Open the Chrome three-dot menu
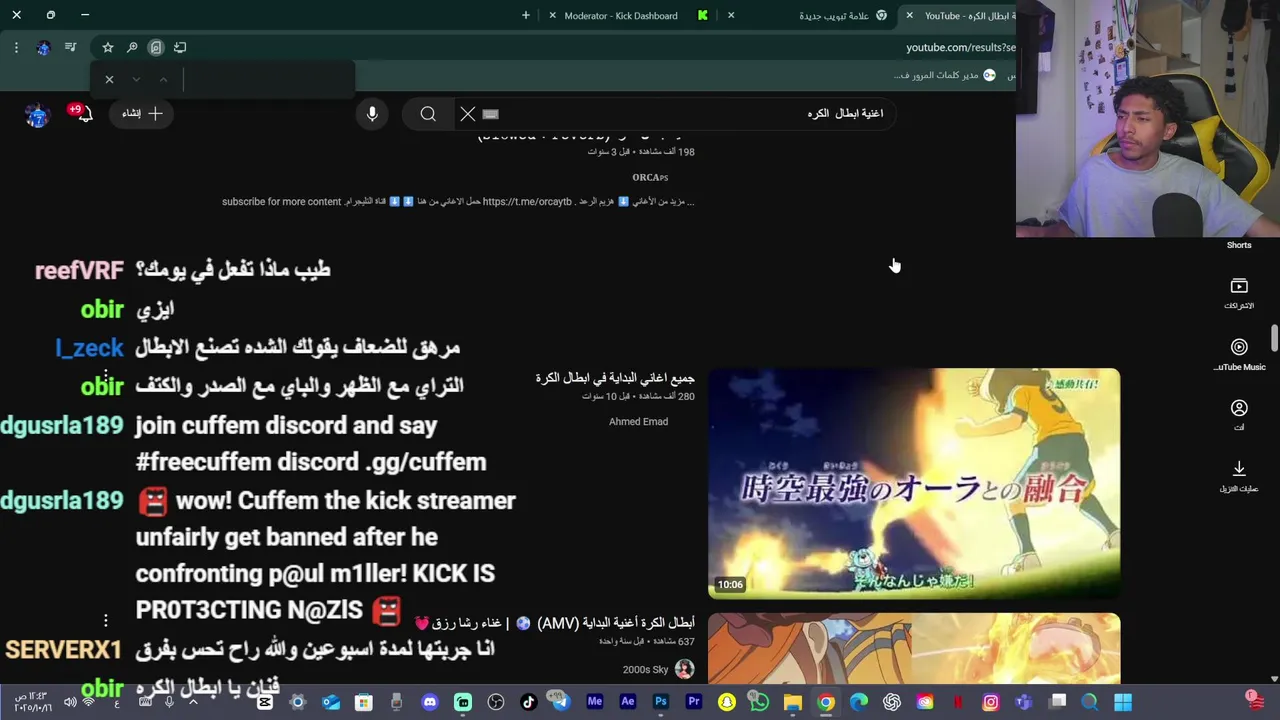Image resolution: width=1280 pixels, height=720 pixels. [16, 47]
